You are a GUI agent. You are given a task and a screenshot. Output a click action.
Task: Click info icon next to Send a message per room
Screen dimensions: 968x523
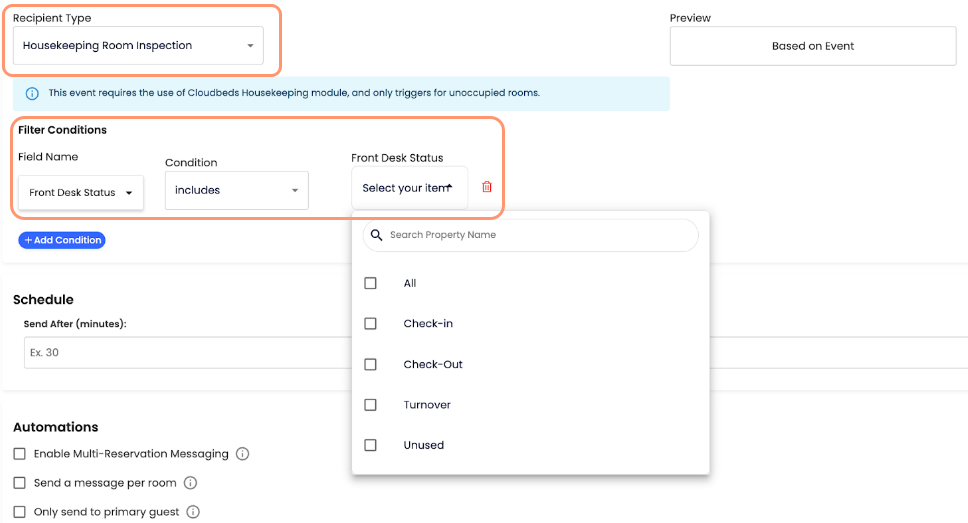click(190, 483)
